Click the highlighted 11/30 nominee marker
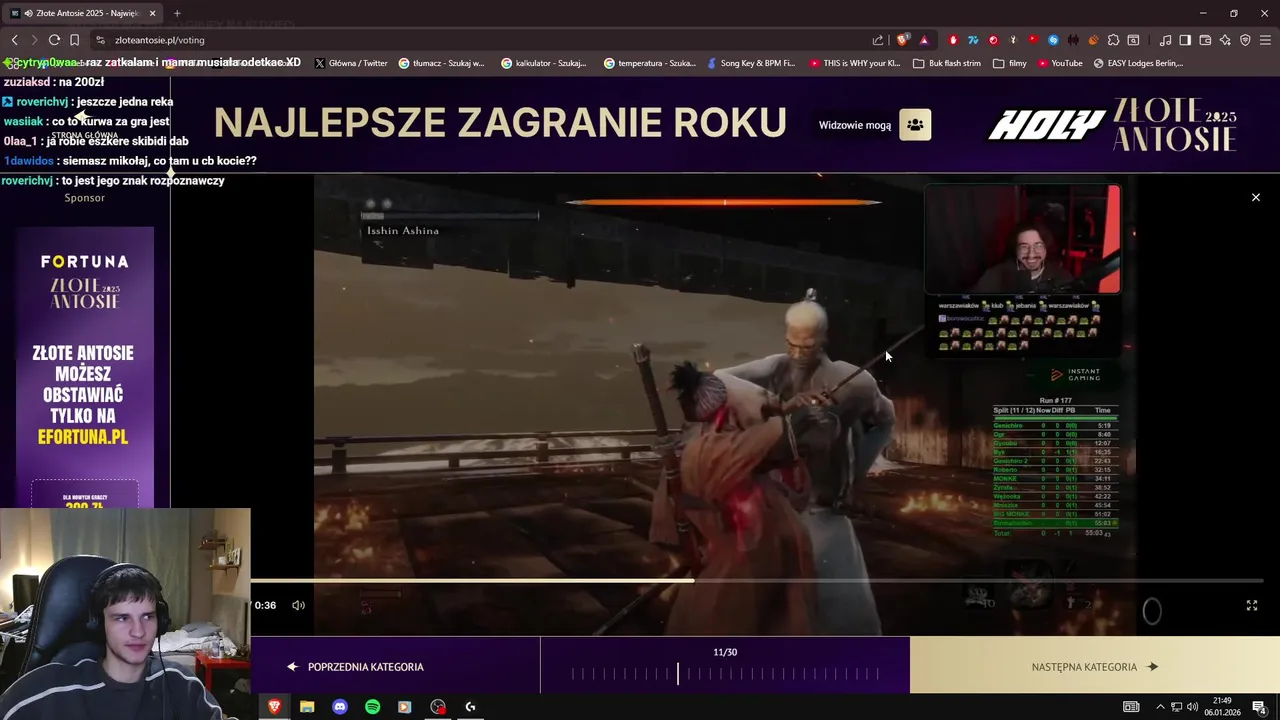Screen dimensions: 1280x720 tap(678, 674)
